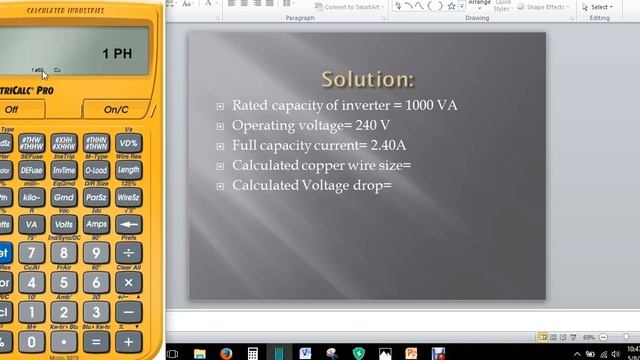This screenshot has height=360, width=640.
Task: Click digit 1 on the calculator
Action: click(31, 312)
